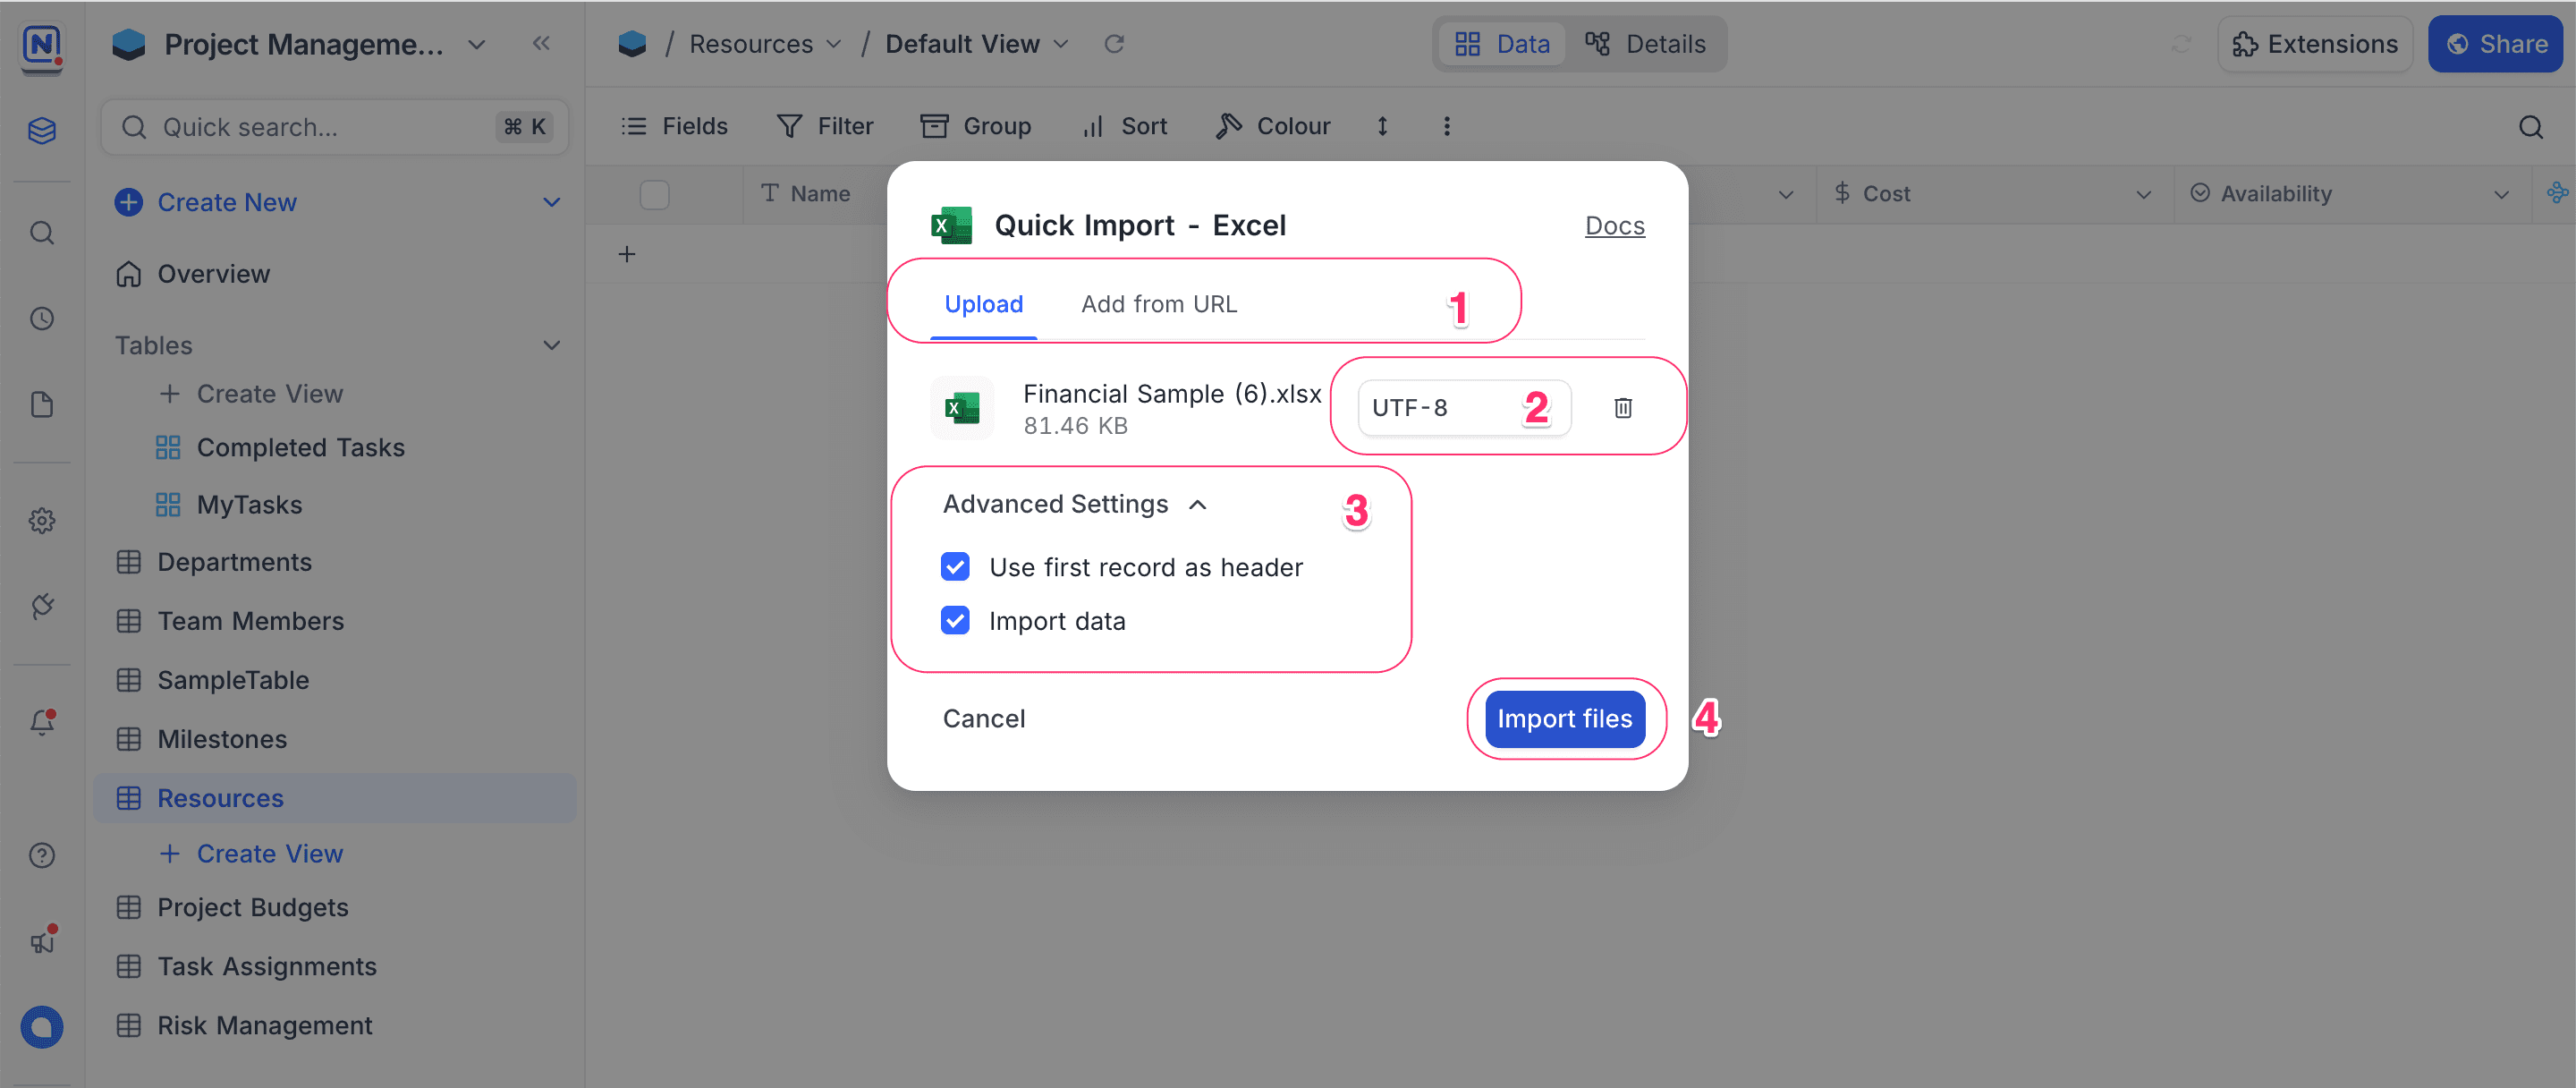The width and height of the screenshot is (2576, 1088).
Task: Disable the Import data checkbox
Action: pyautogui.click(x=955, y=620)
